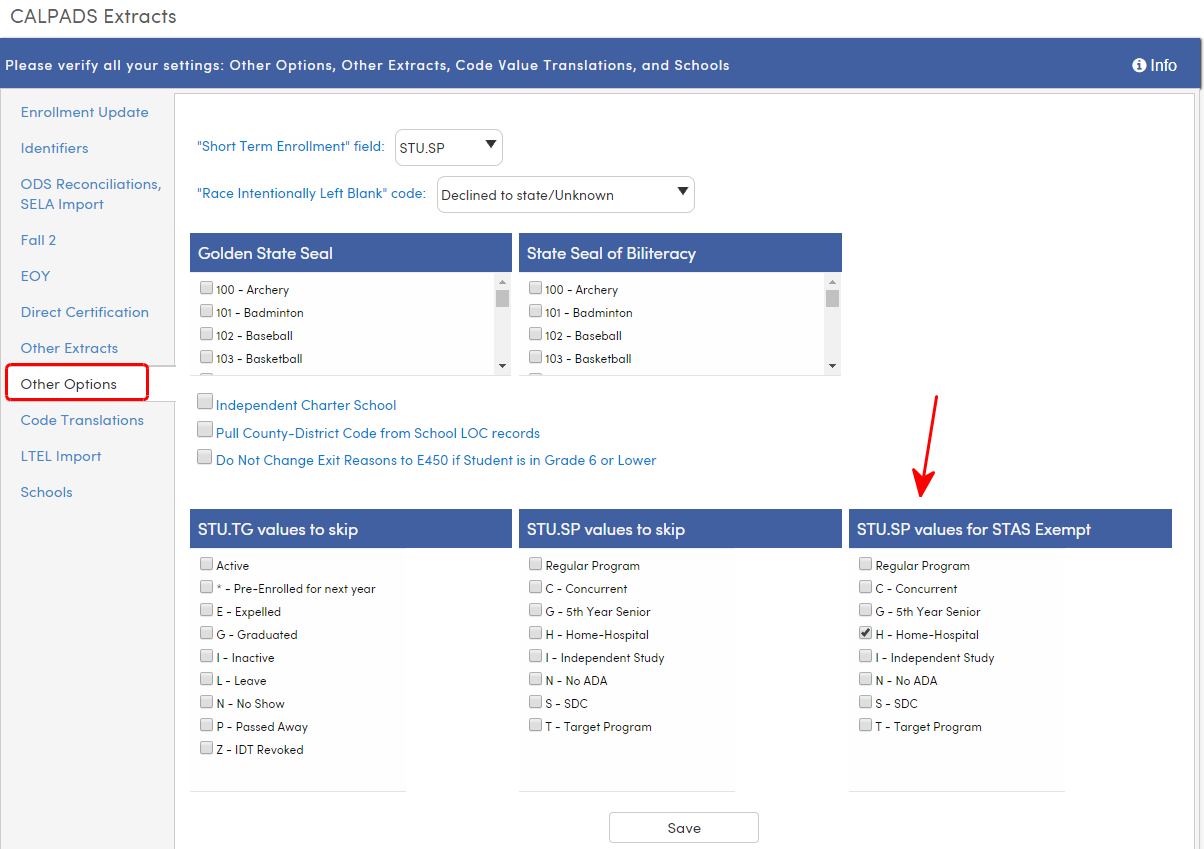Switch to the Schools section
The height and width of the screenshot is (849, 1204).
(46, 491)
